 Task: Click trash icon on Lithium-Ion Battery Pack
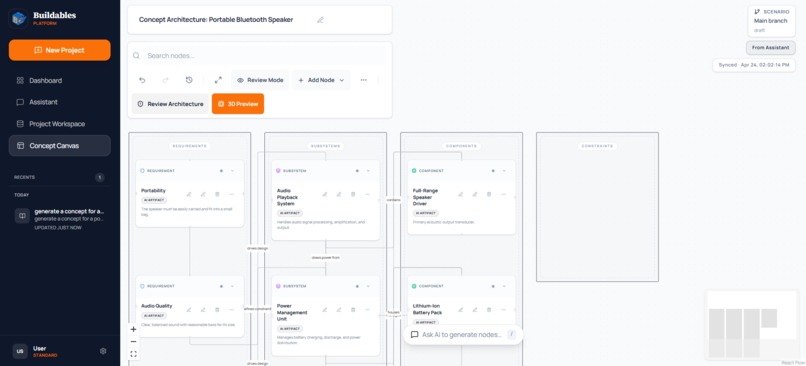pos(489,309)
